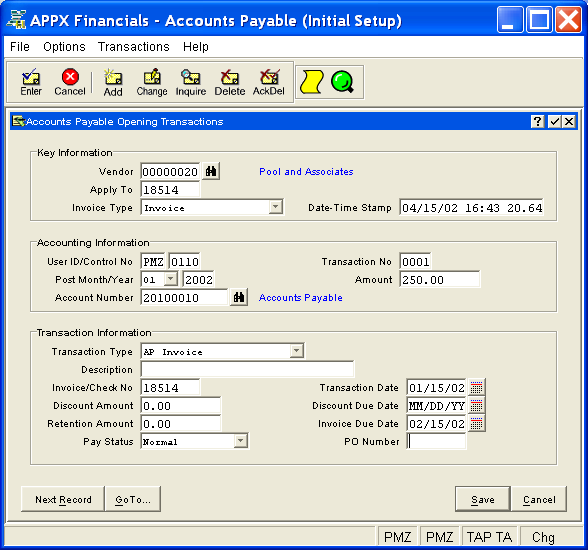Click the Control No field 0110
The width and height of the screenshot is (588, 550).
click(x=184, y=262)
